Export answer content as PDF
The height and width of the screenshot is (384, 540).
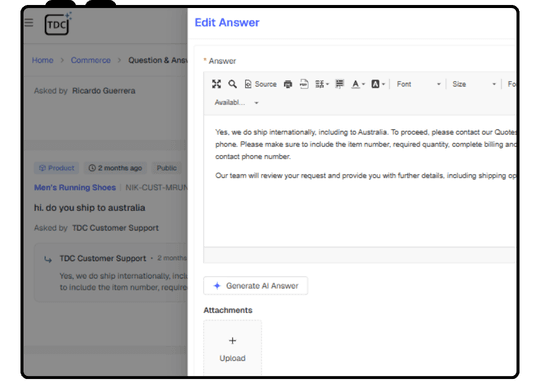coord(304,84)
